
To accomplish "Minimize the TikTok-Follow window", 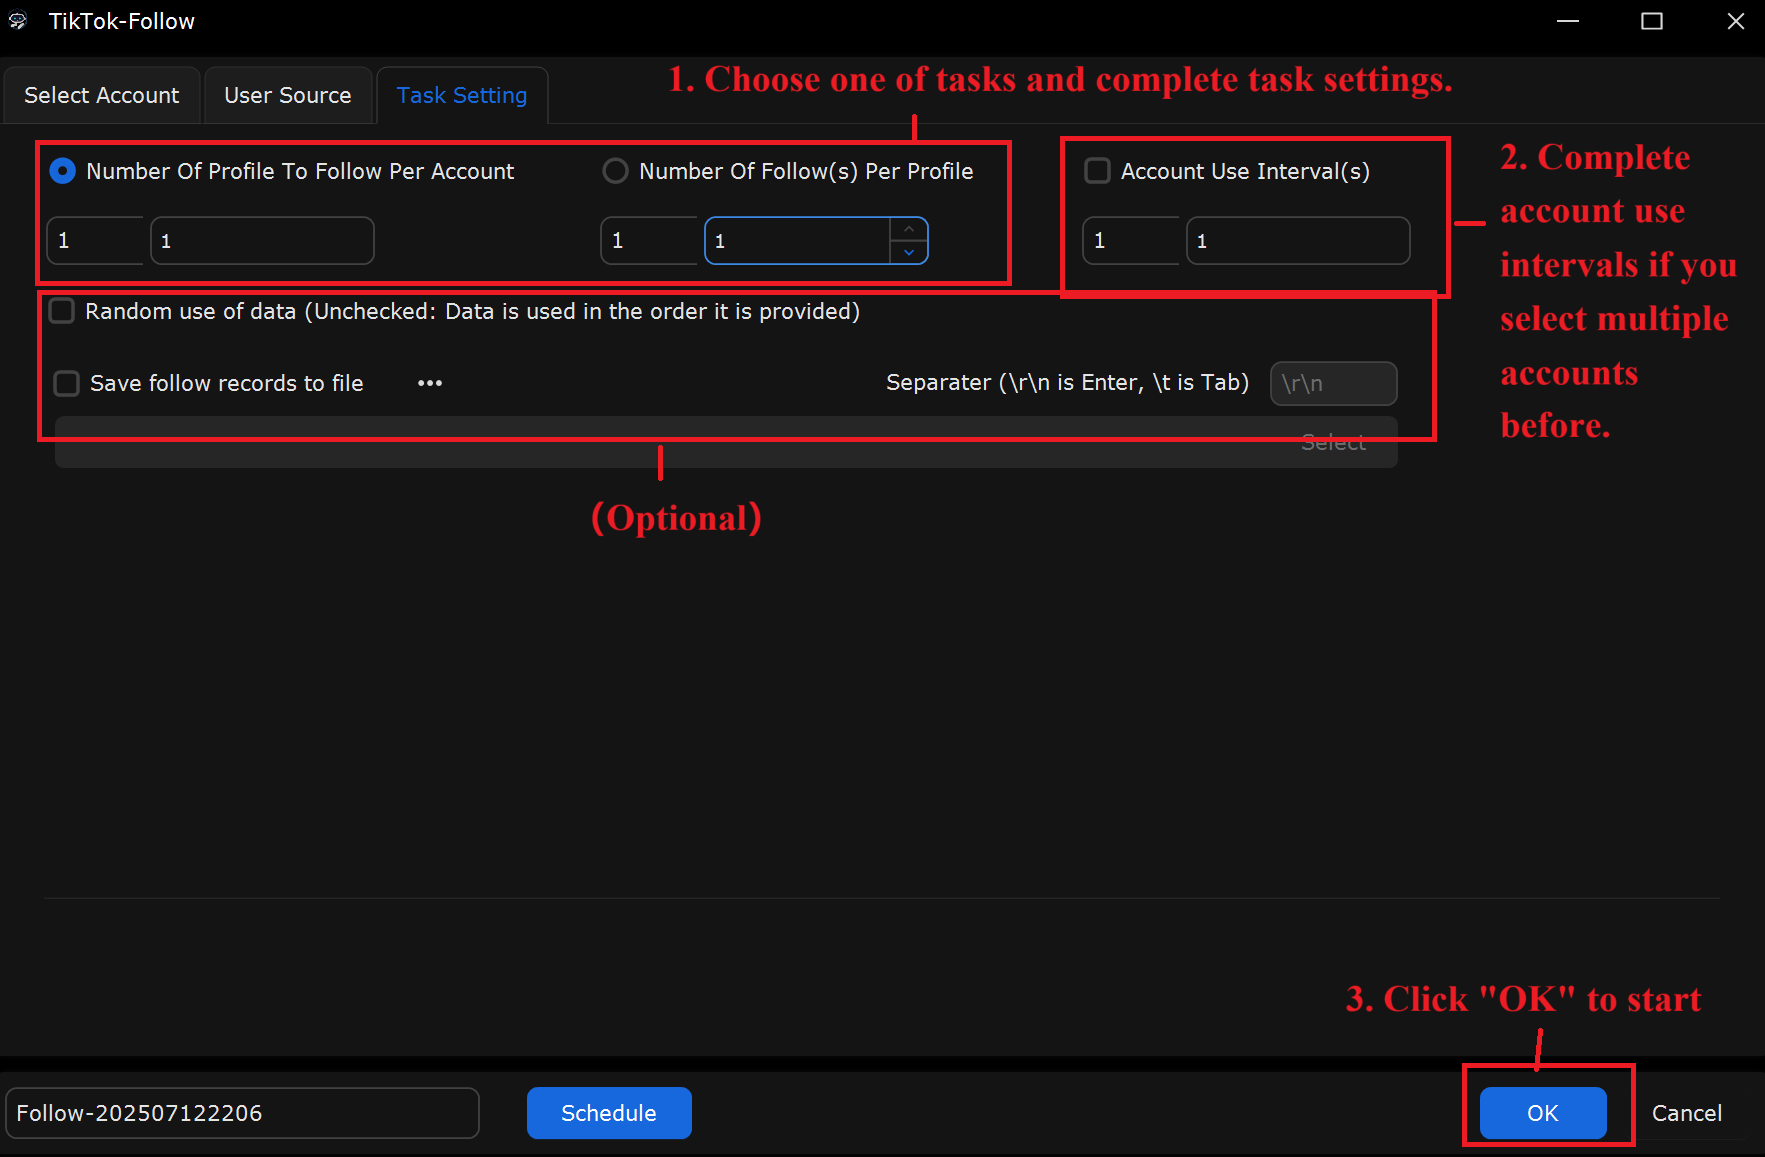I will pos(1568,21).
